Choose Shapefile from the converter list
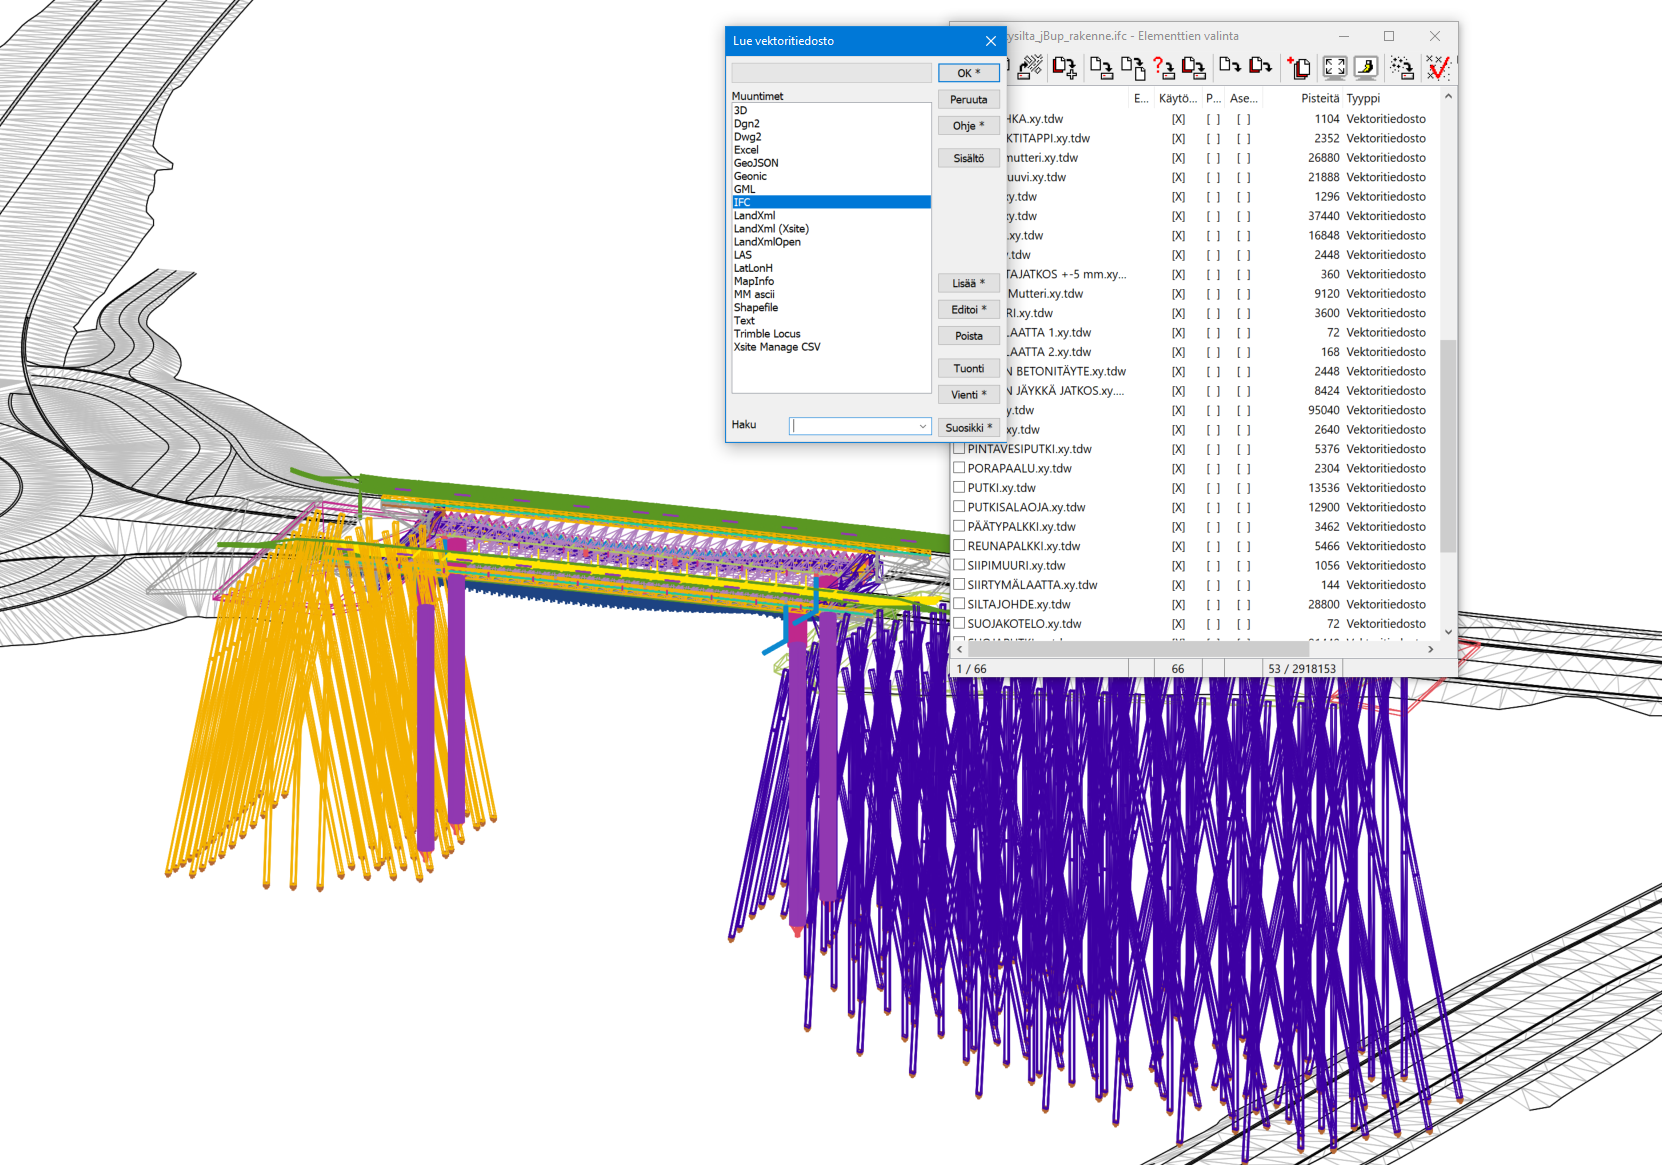 click(756, 308)
